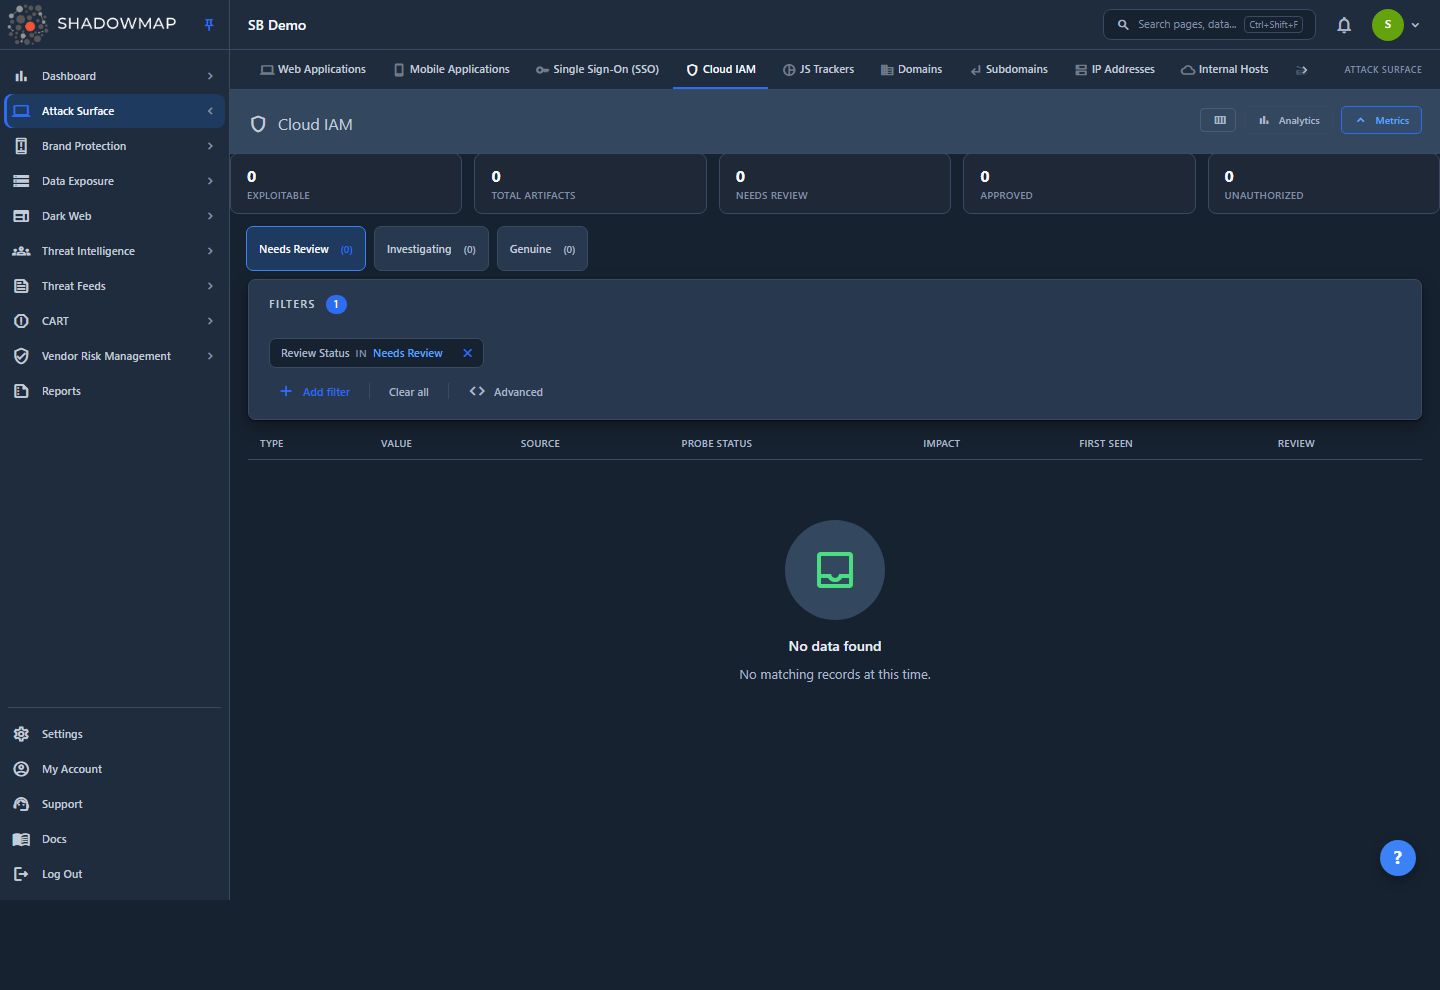Screen dimensions: 1440x990
Task: Click the Settings gear icon
Action: tap(21, 734)
